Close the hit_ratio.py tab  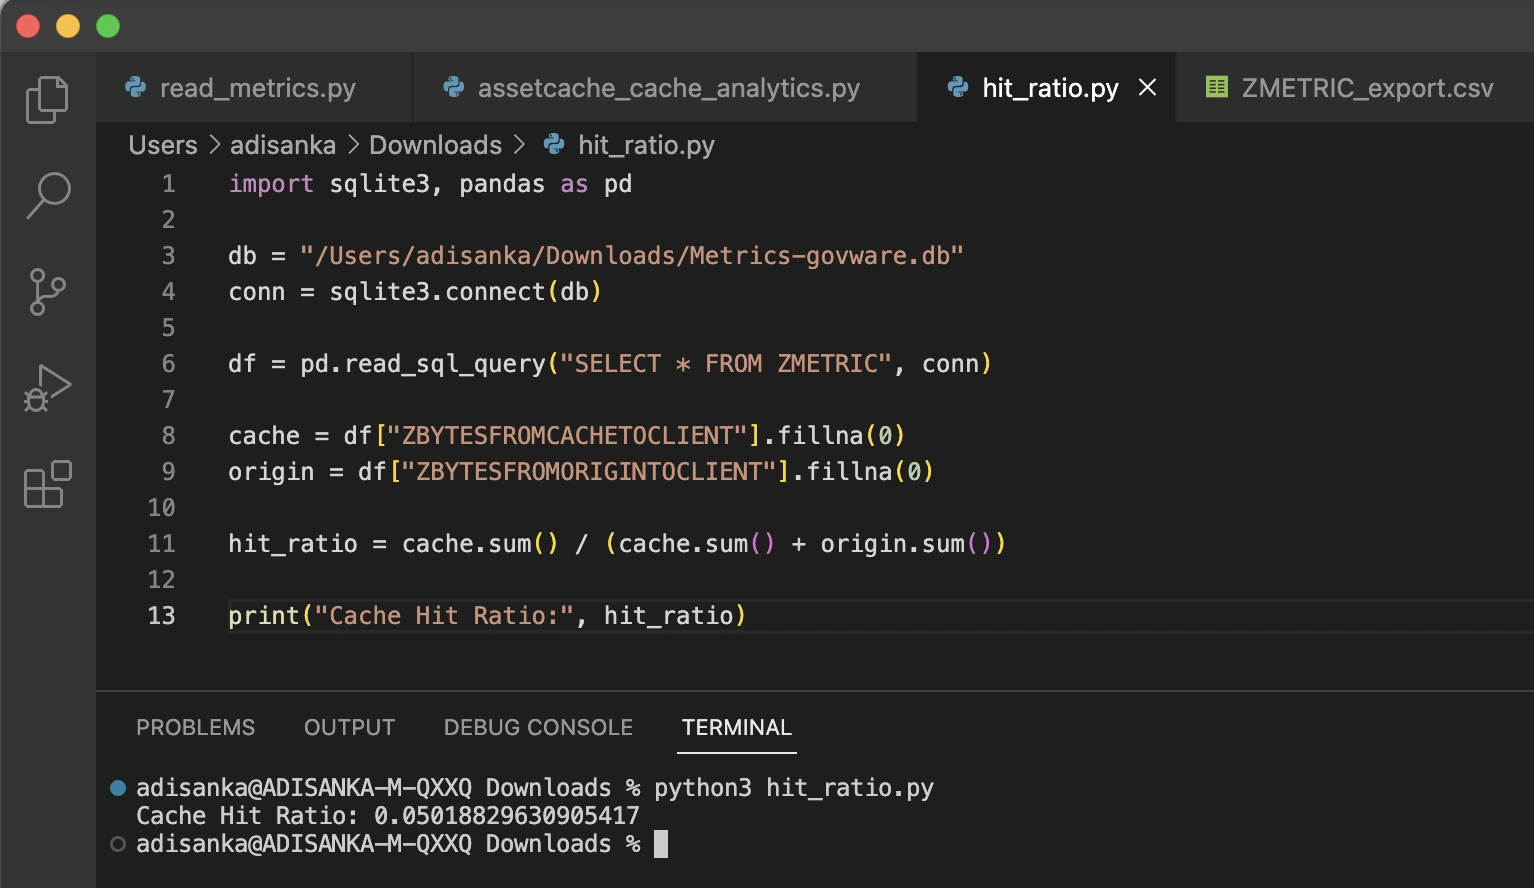coord(1146,87)
